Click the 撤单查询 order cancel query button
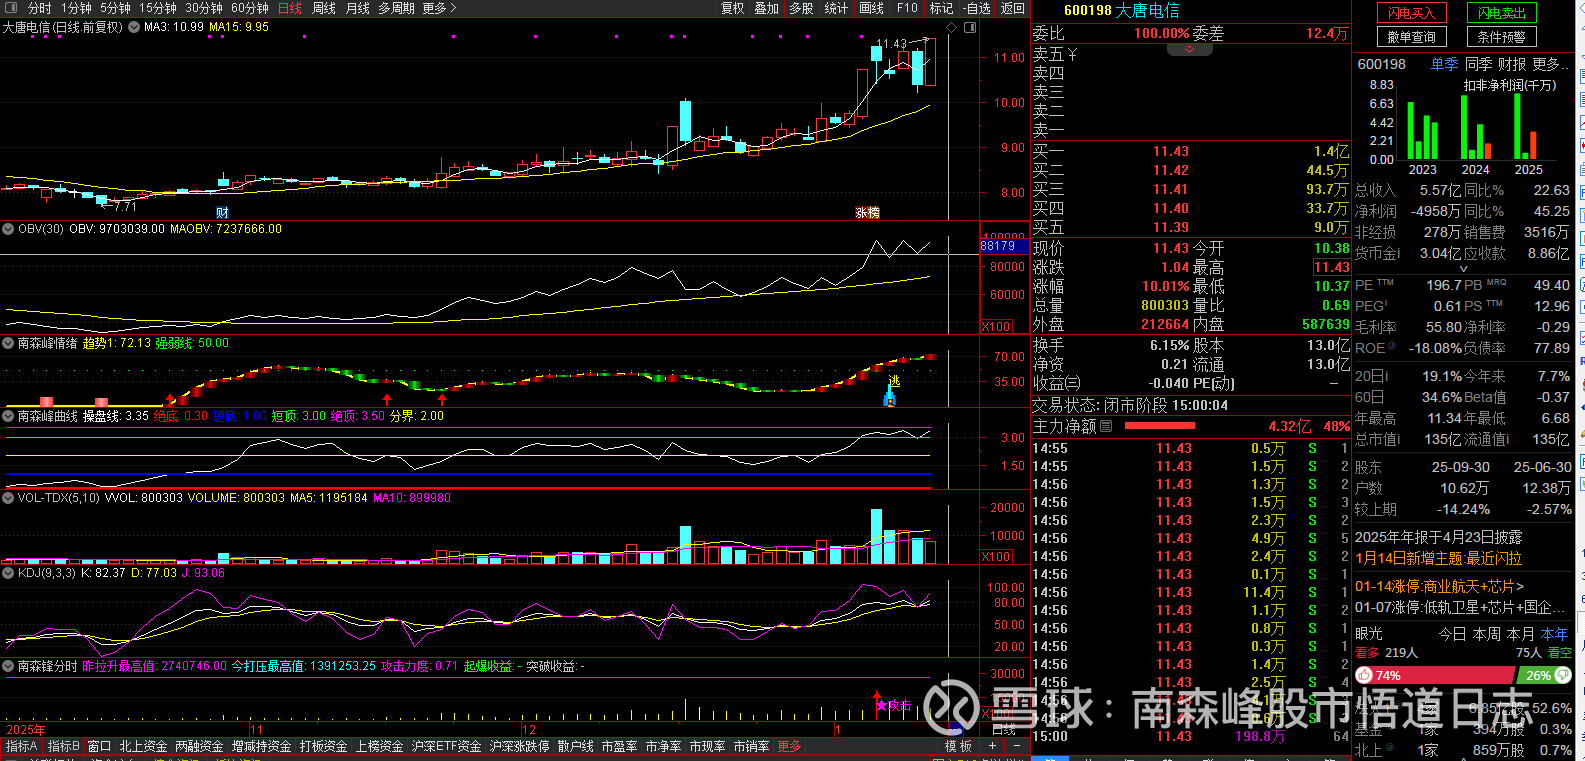This screenshot has width=1585, height=761. pos(1411,37)
